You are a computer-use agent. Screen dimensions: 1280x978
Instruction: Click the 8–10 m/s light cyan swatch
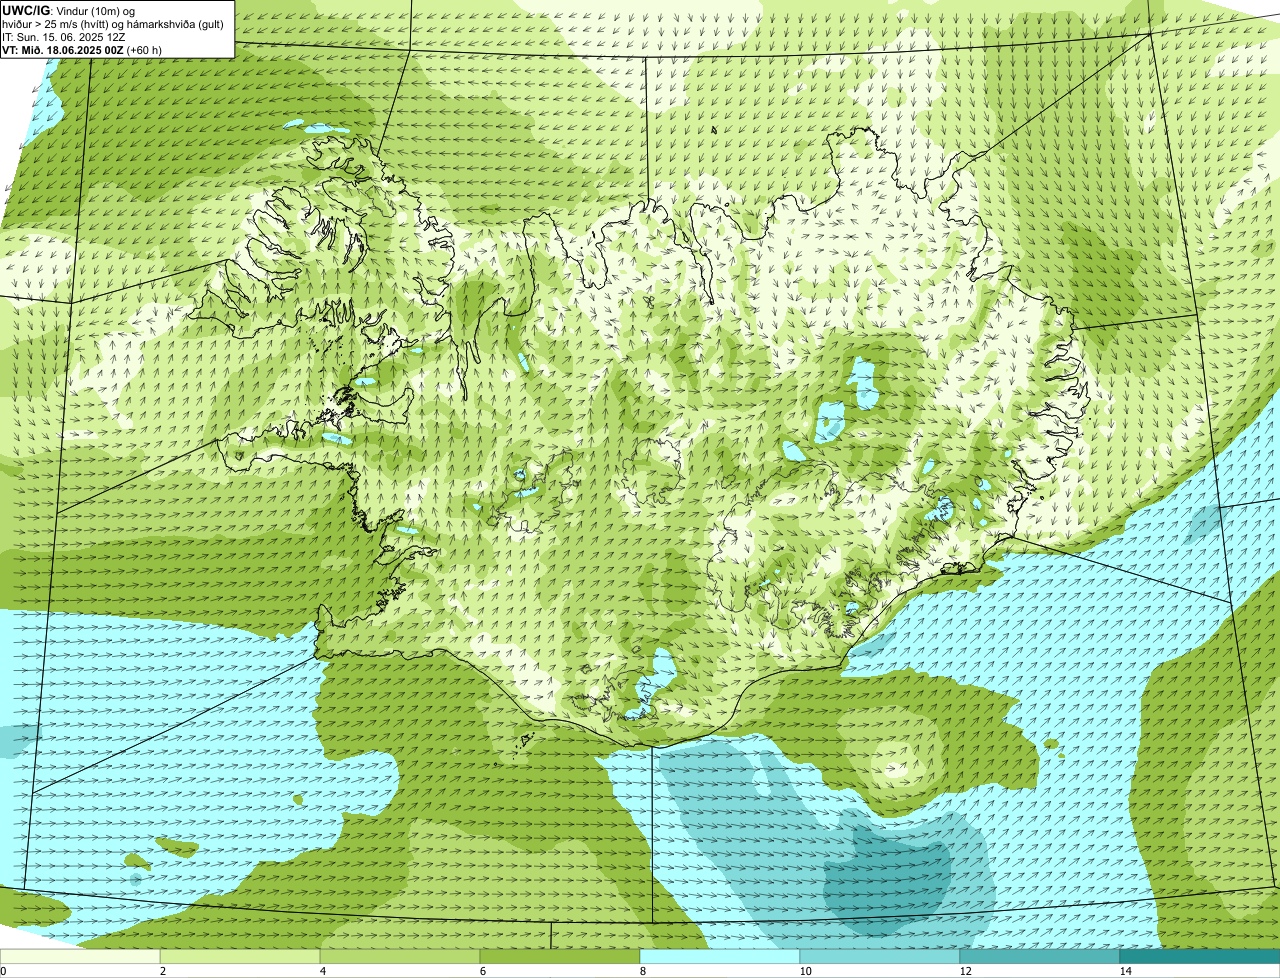pyautogui.click(x=720, y=957)
